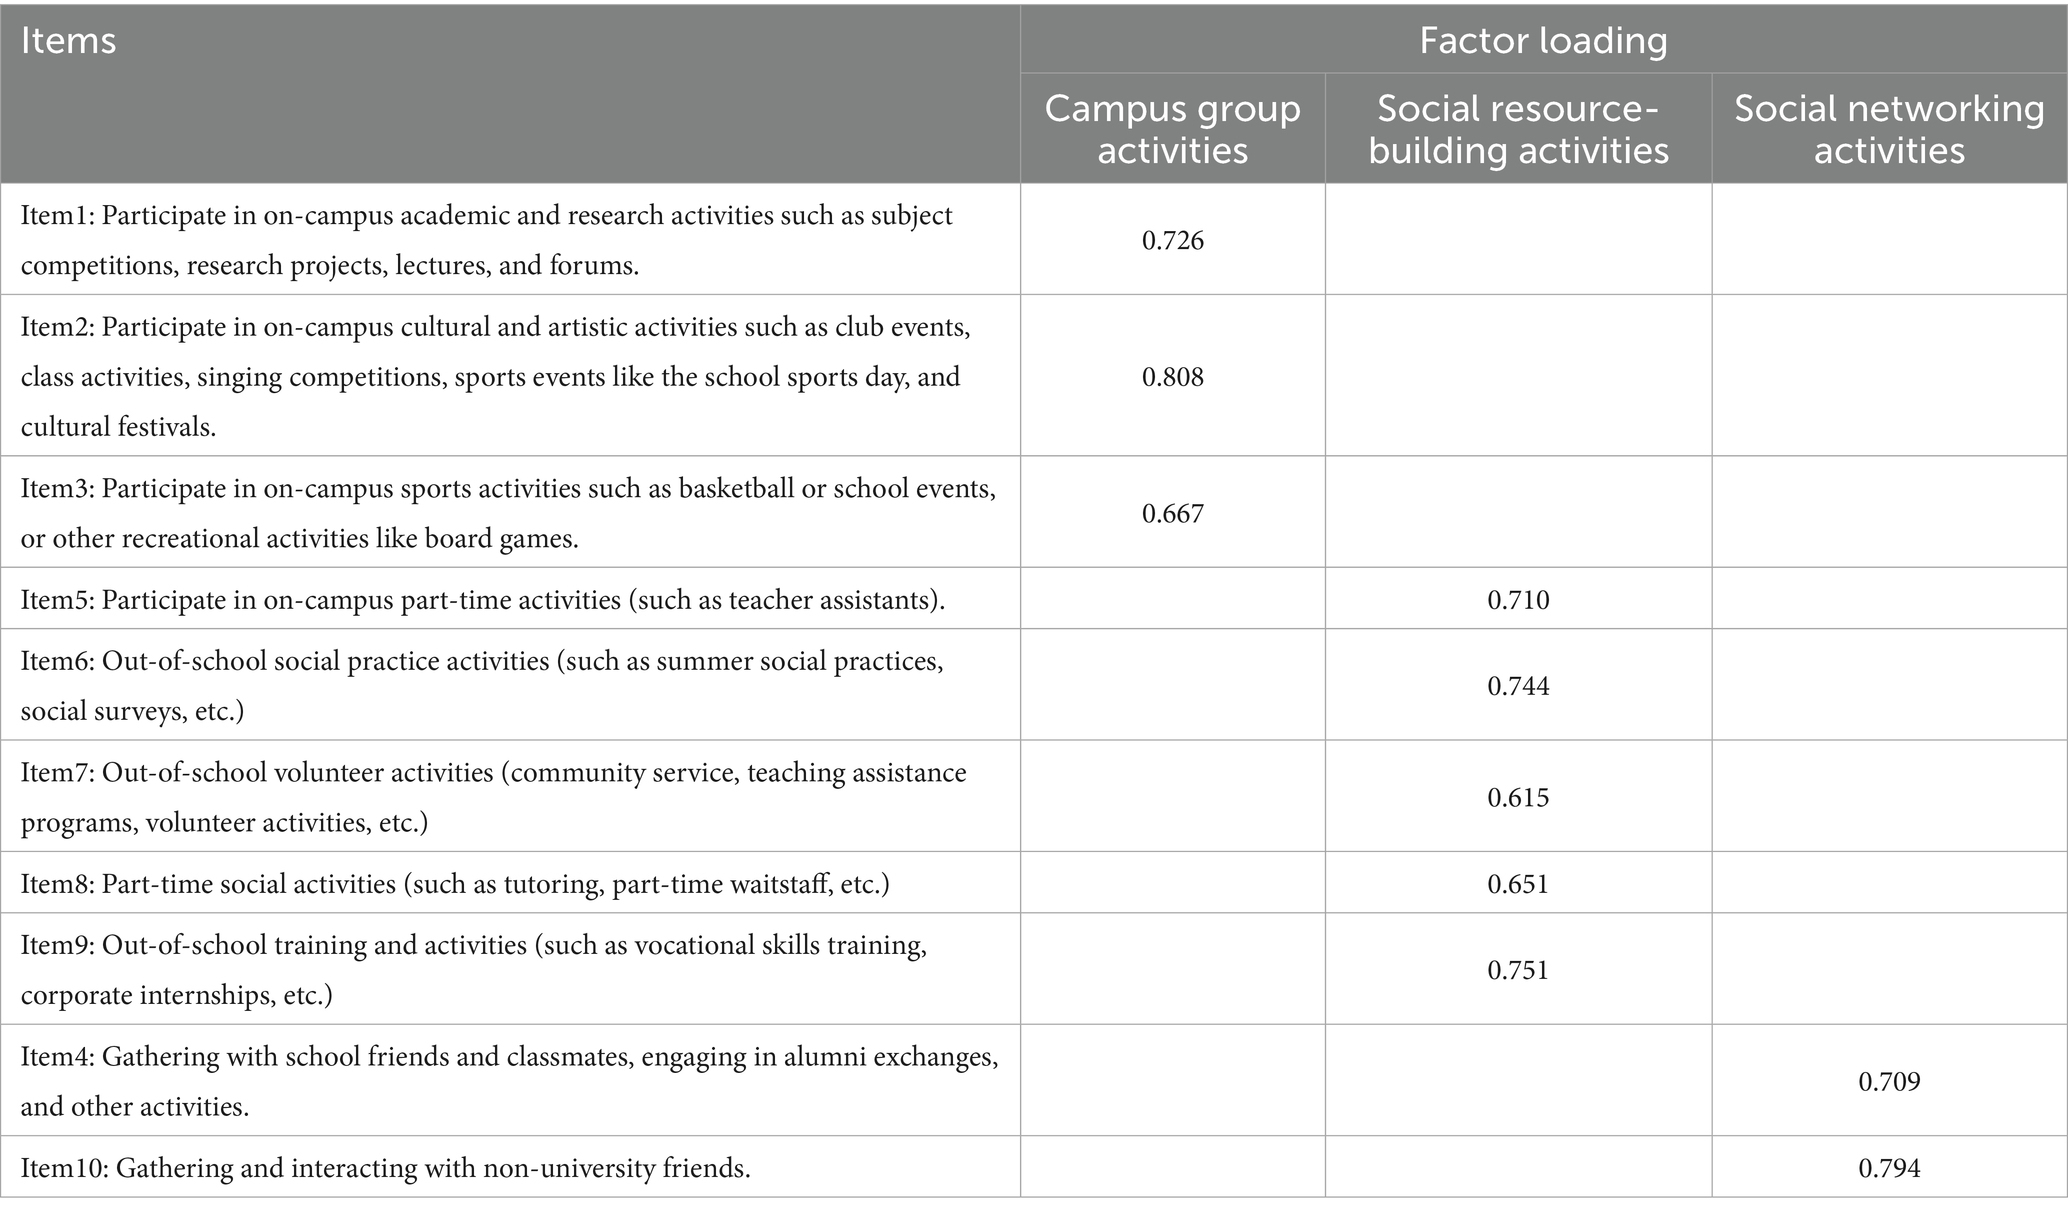Select the Item3 on-campus sports activities text
The width and height of the screenshot is (2068, 1215).
pyautogui.click(x=508, y=513)
